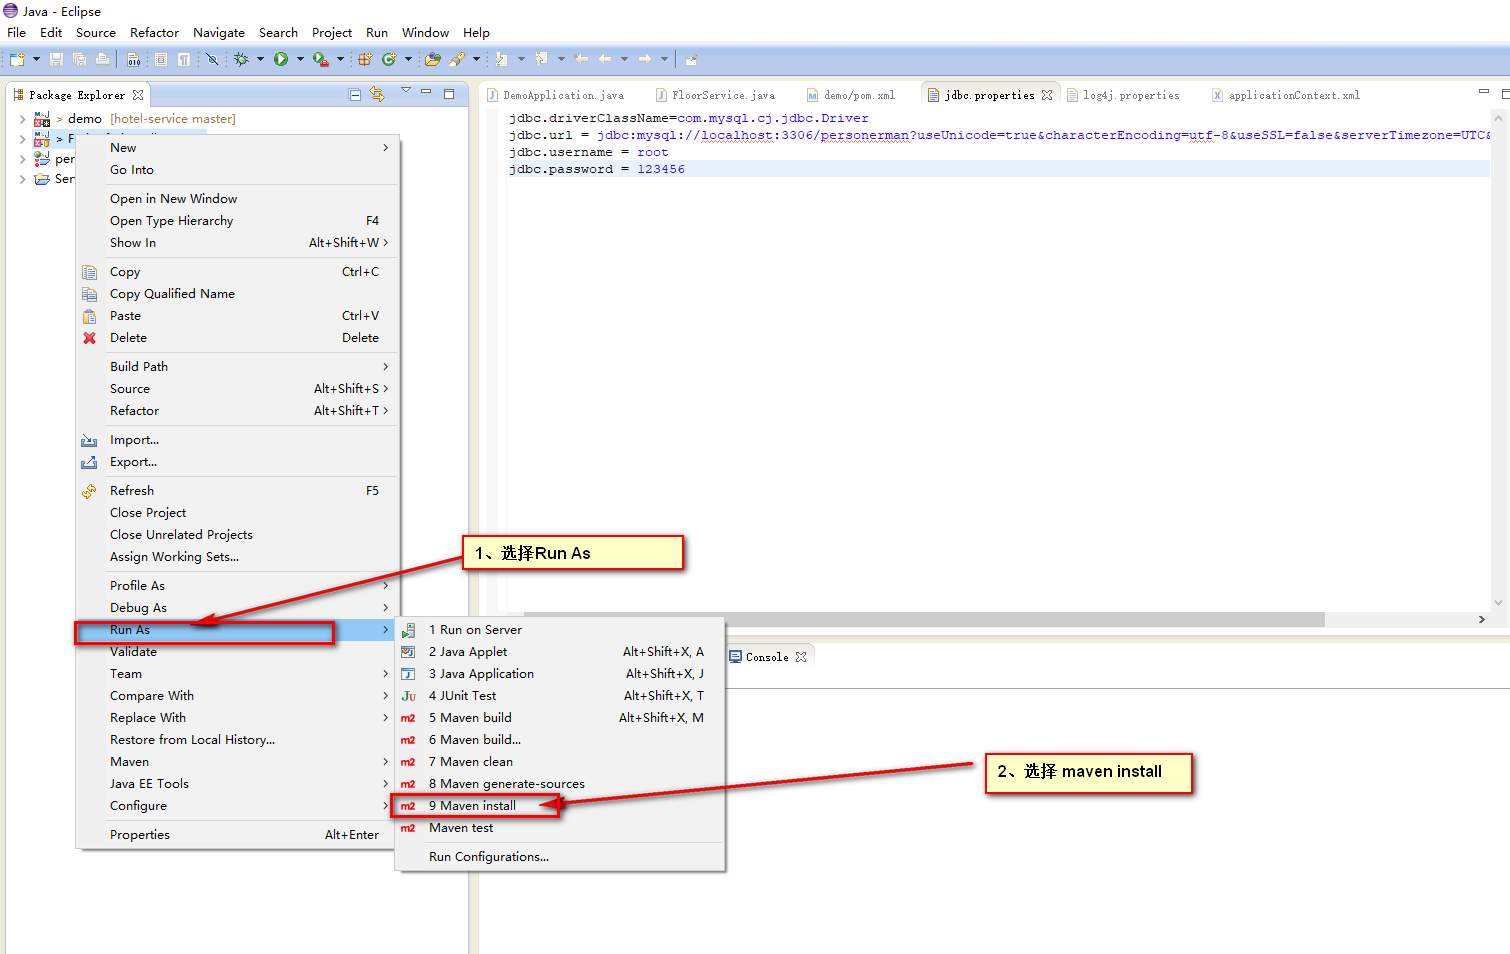Minimize the editor area
The height and width of the screenshot is (954, 1510).
pos(1484,93)
